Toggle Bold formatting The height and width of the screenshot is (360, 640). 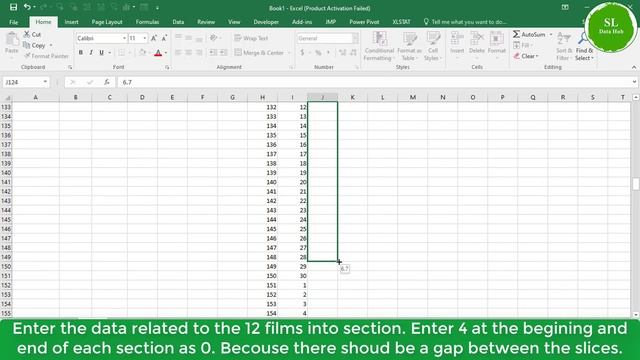point(81,53)
